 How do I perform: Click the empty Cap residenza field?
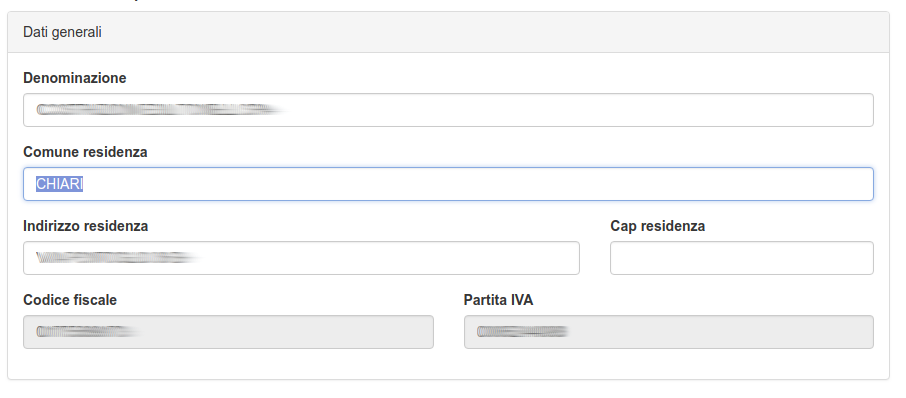(x=741, y=258)
